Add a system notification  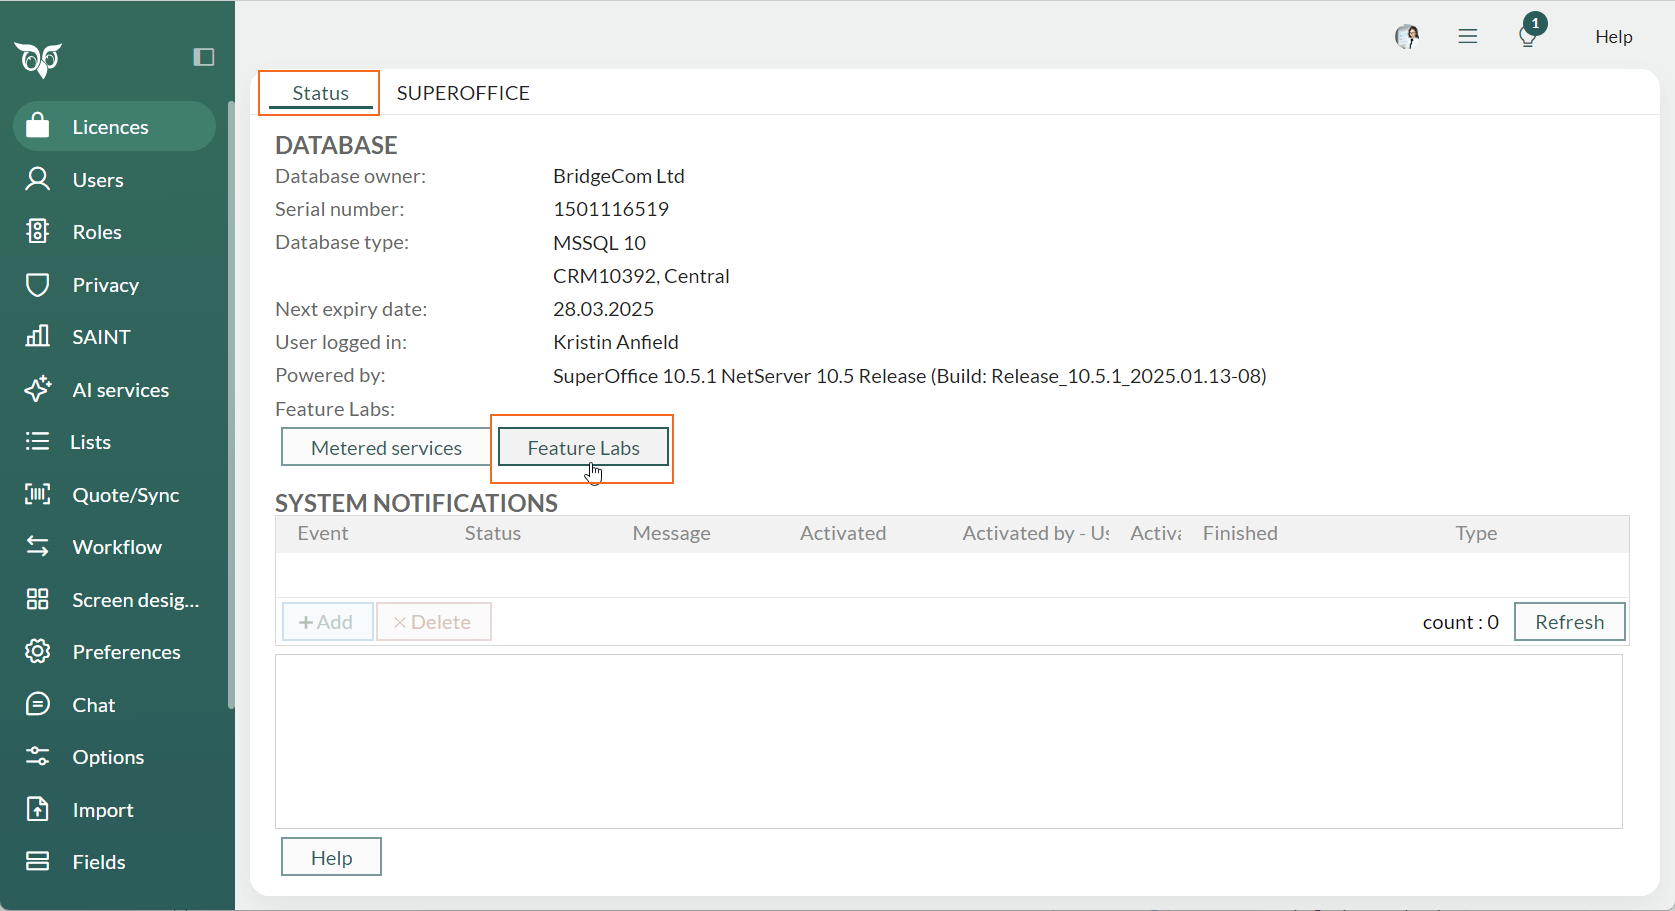coord(327,621)
